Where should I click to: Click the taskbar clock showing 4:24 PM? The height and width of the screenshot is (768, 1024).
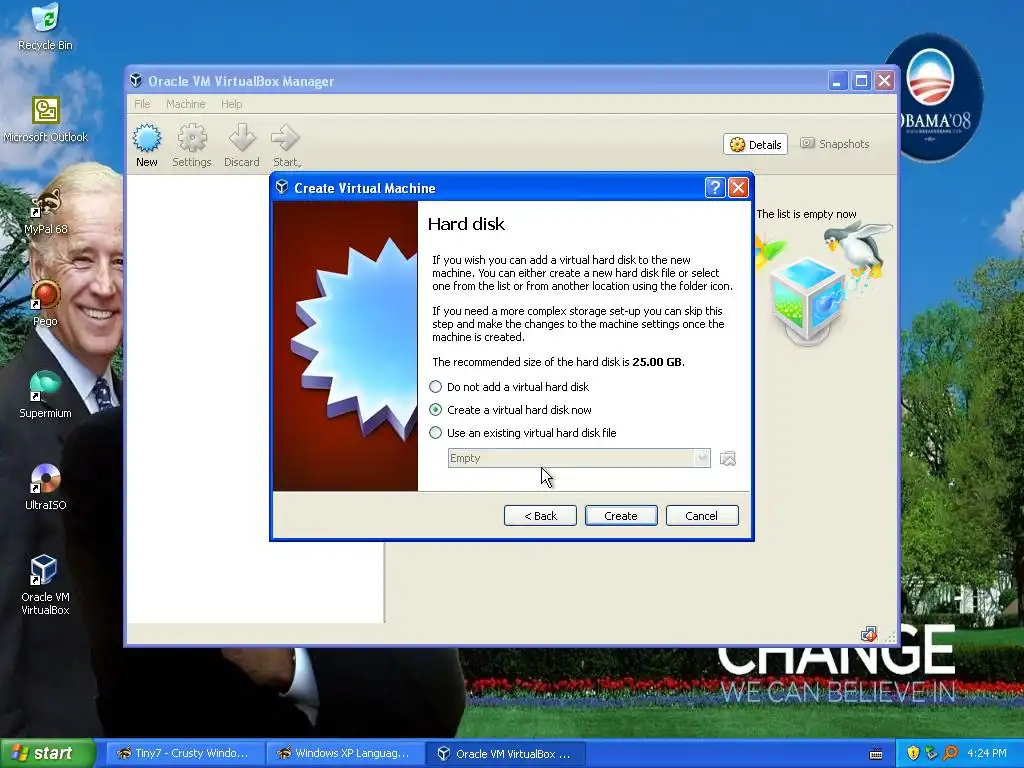pyautogui.click(x=987, y=753)
